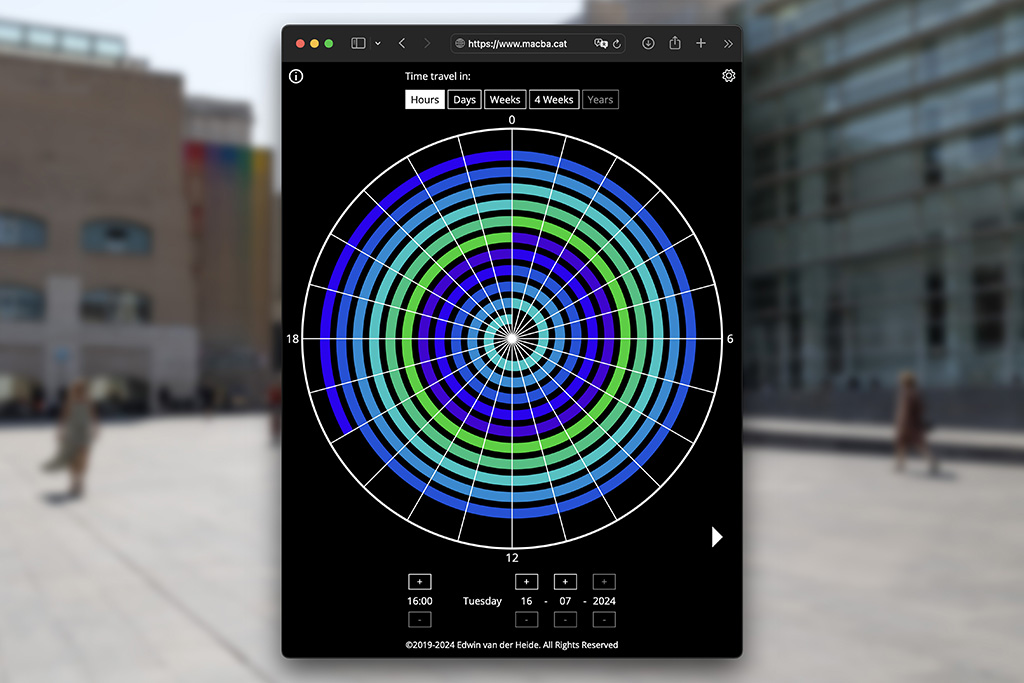Maximize the Safari window
This screenshot has width=1024, height=683.
[329, 44]
